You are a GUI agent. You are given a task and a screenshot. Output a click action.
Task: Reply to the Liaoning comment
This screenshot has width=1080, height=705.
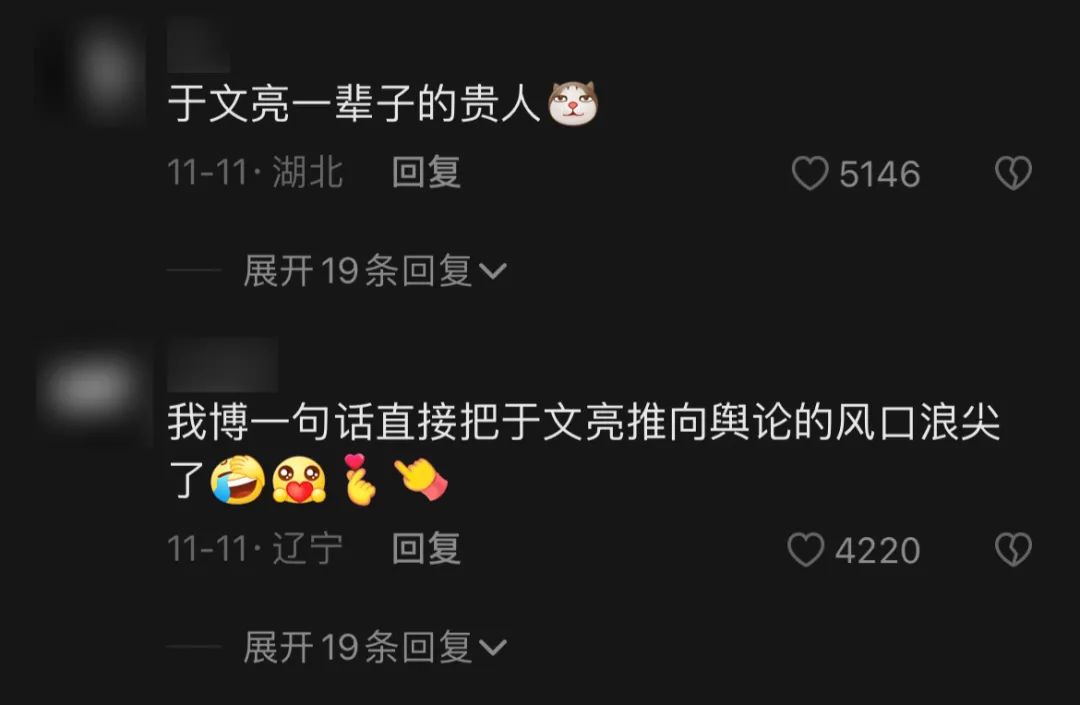[426, 549]
